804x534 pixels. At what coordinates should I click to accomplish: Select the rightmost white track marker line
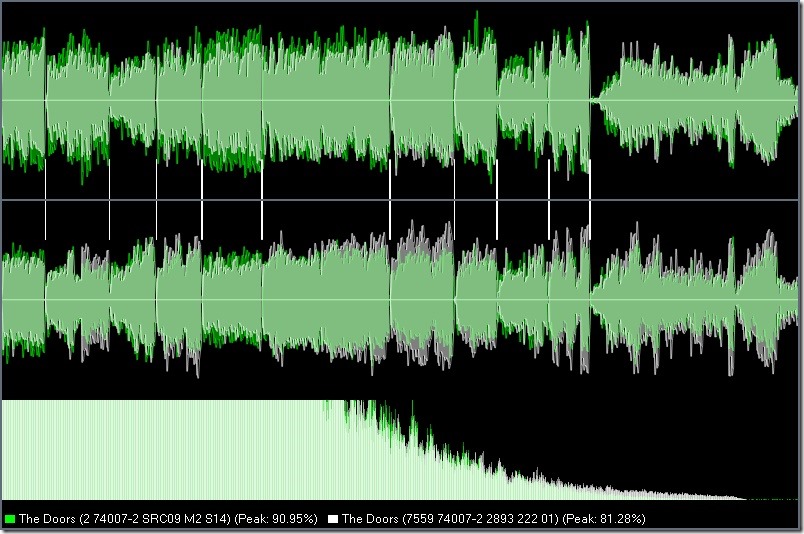pos(590,200)
